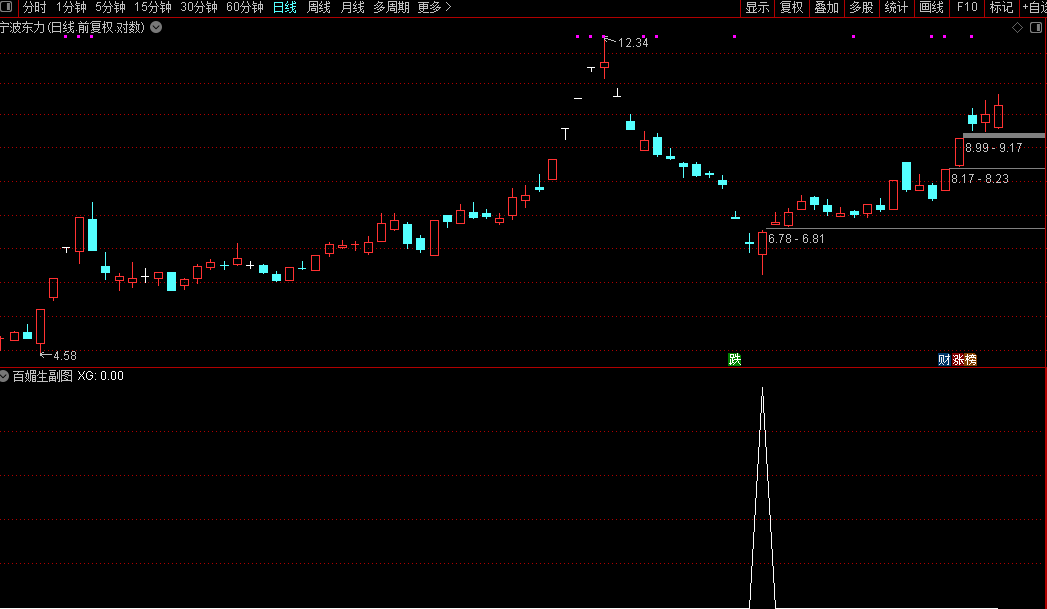Toggle the left sidebar panel icon

pyautogui.click(x=7, y=7)
